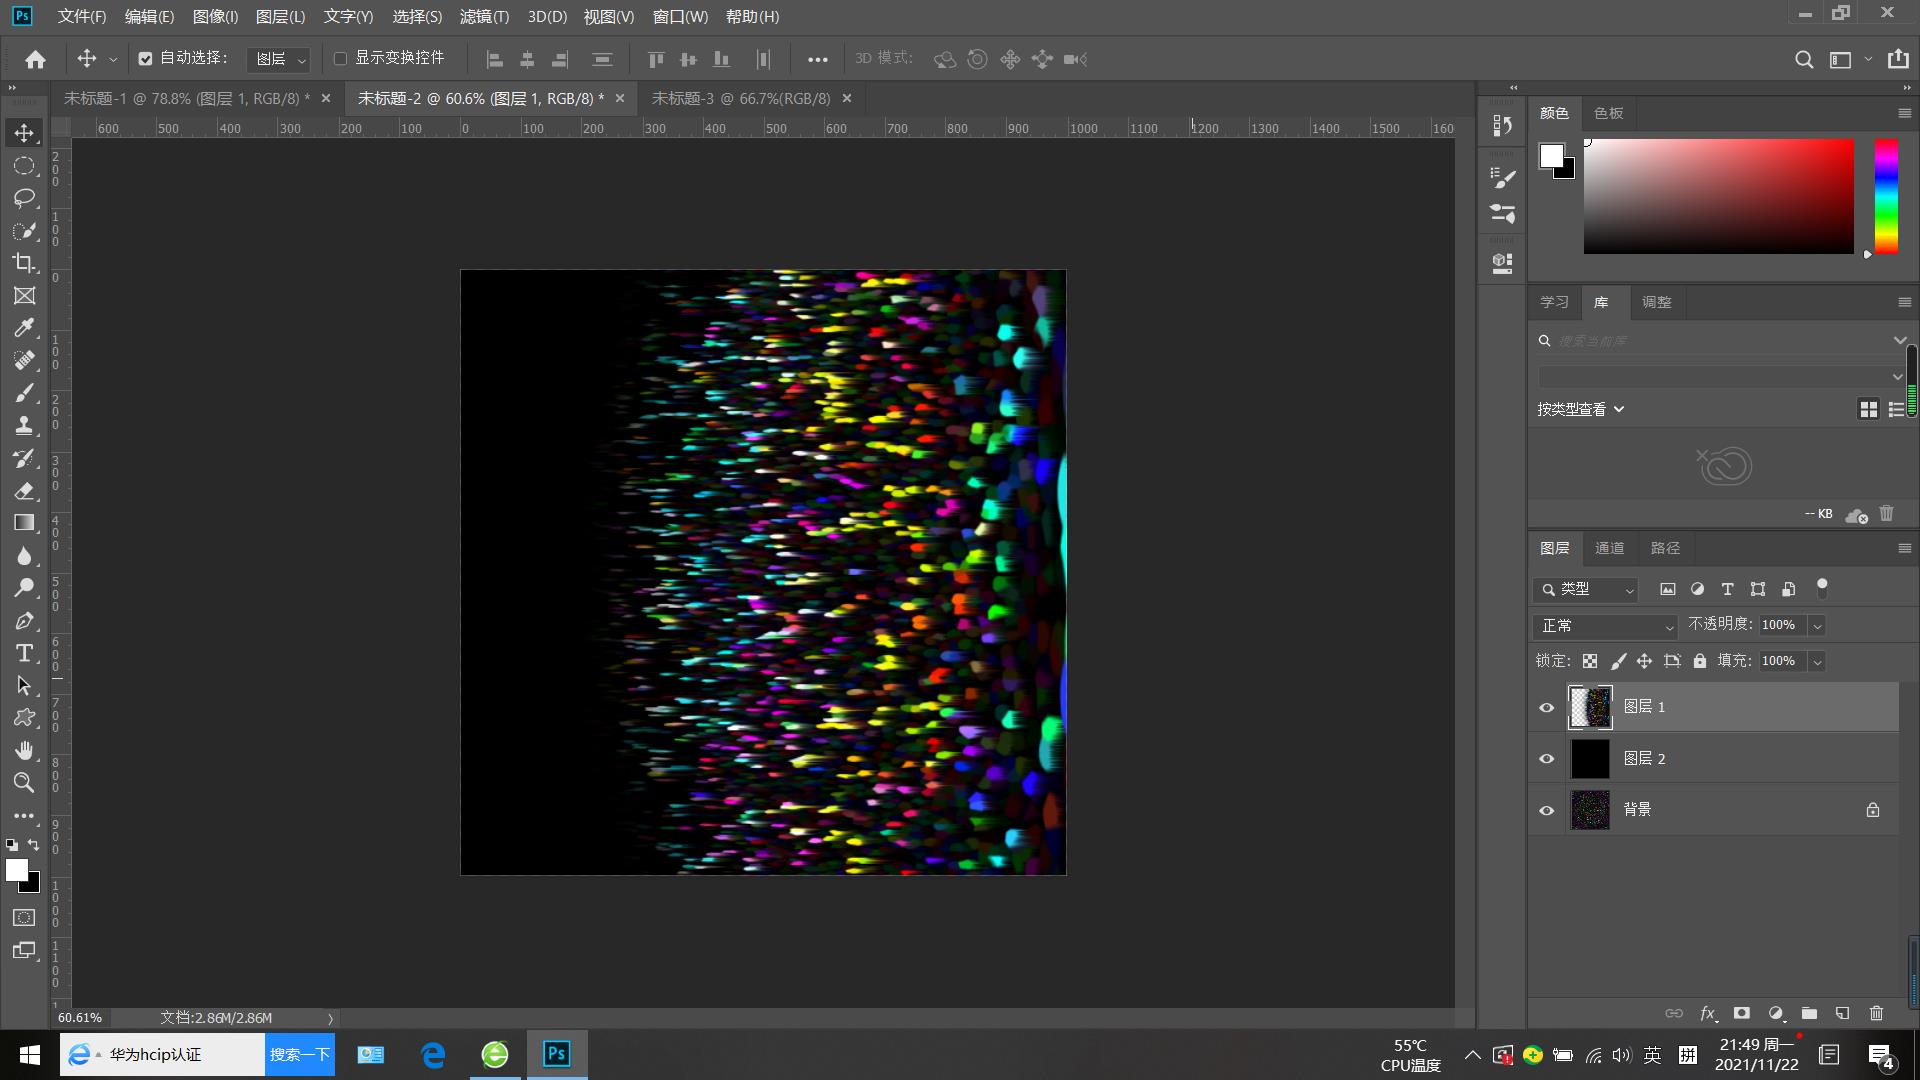Expand the opacity 不透明度 slider arrow
Image resolution: width=1920 pixels, height=1080 pixels.
point(1817,626)
